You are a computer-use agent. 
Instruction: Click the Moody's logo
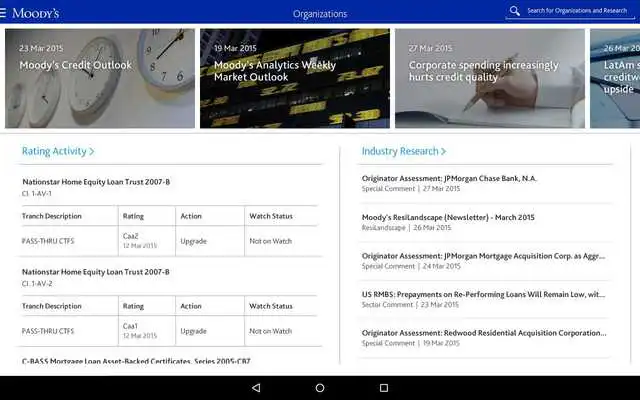(x=35, y=12)
